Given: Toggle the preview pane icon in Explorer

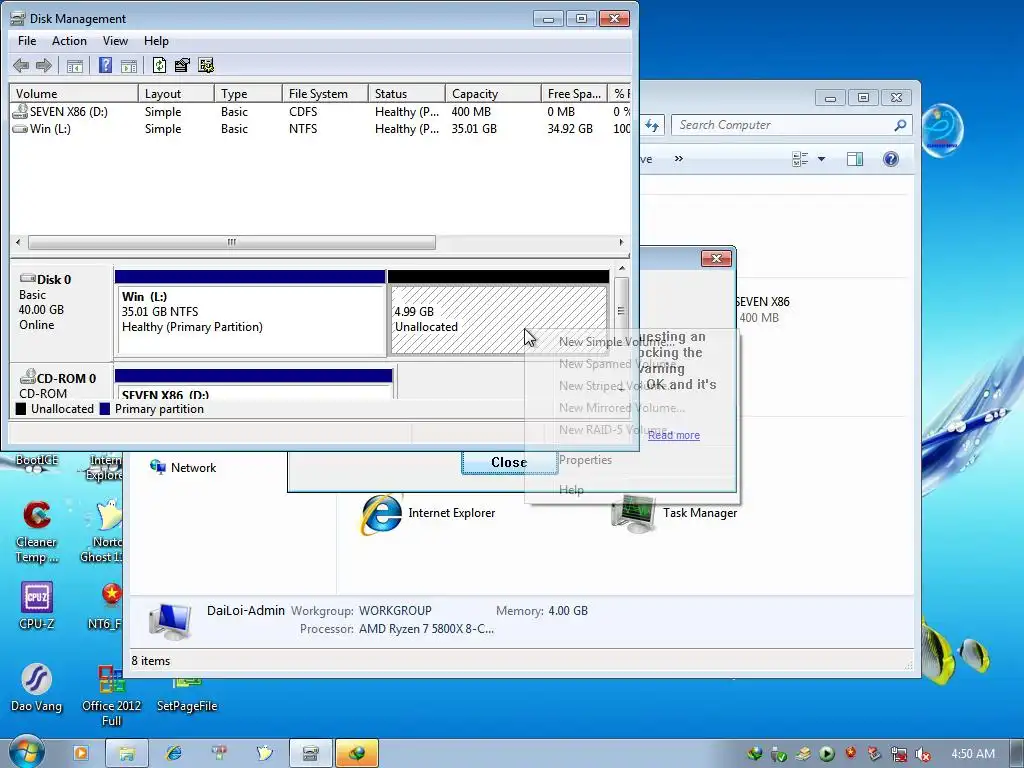Looking at the screenshot, I should pos(855,159).
